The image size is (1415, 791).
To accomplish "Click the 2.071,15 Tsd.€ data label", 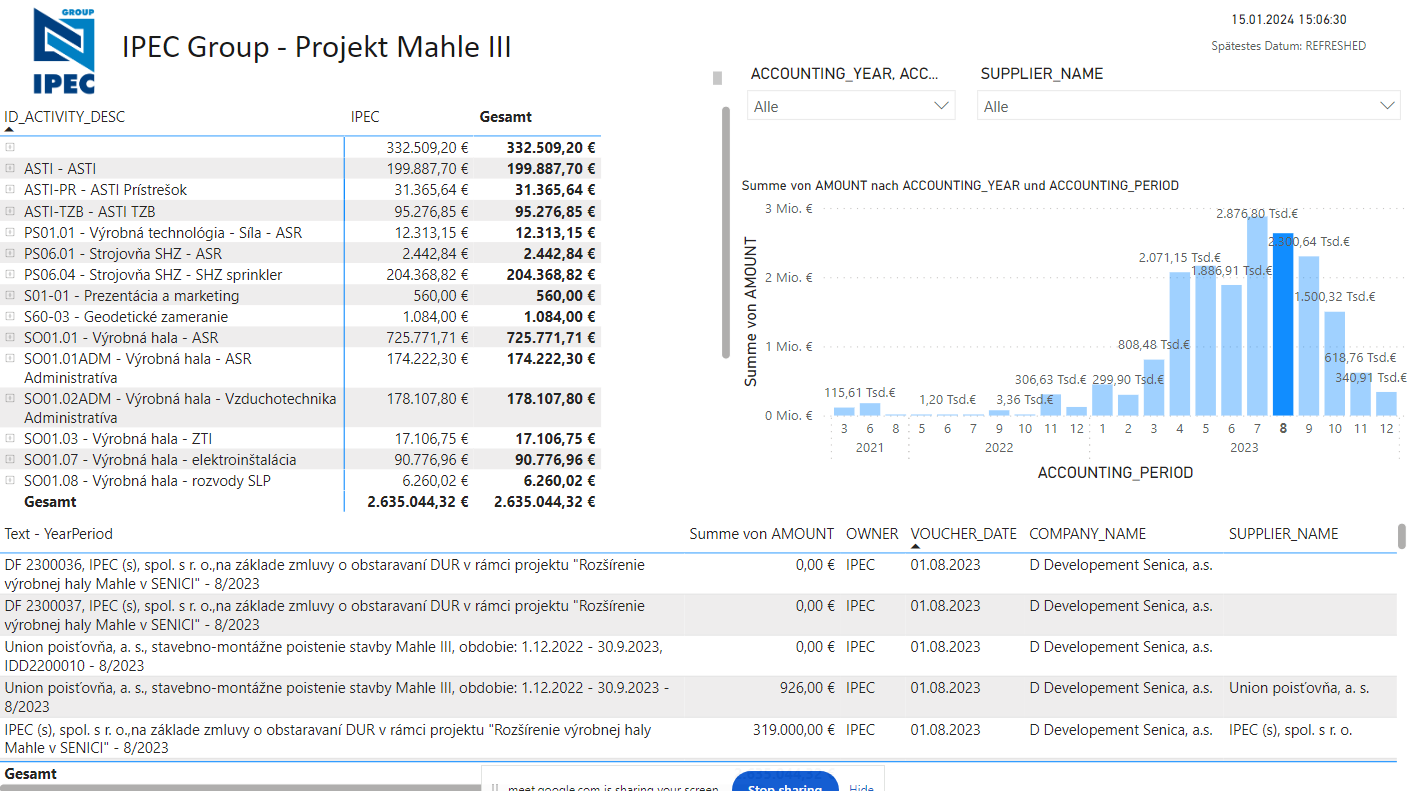I will click(x=1179, y=258).
